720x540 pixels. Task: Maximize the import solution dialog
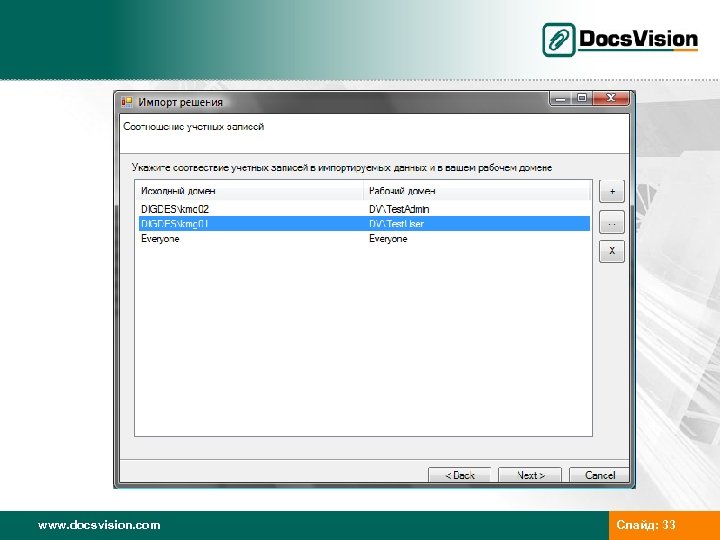point(582,98)
